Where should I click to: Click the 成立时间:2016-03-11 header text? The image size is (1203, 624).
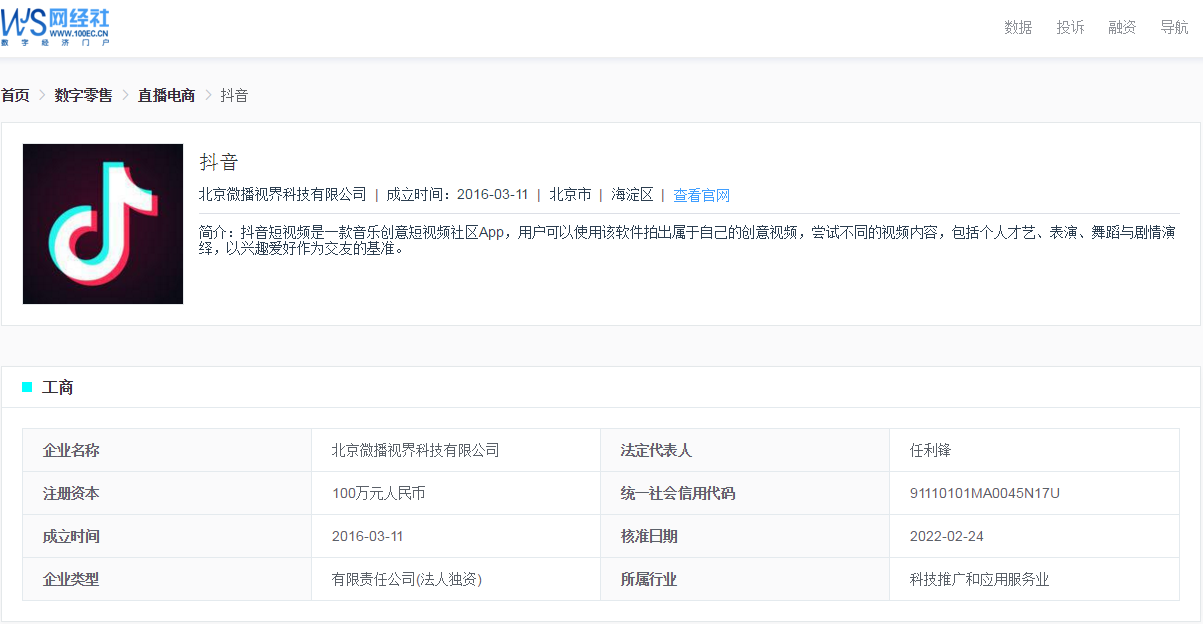click(x=457, y=194)
